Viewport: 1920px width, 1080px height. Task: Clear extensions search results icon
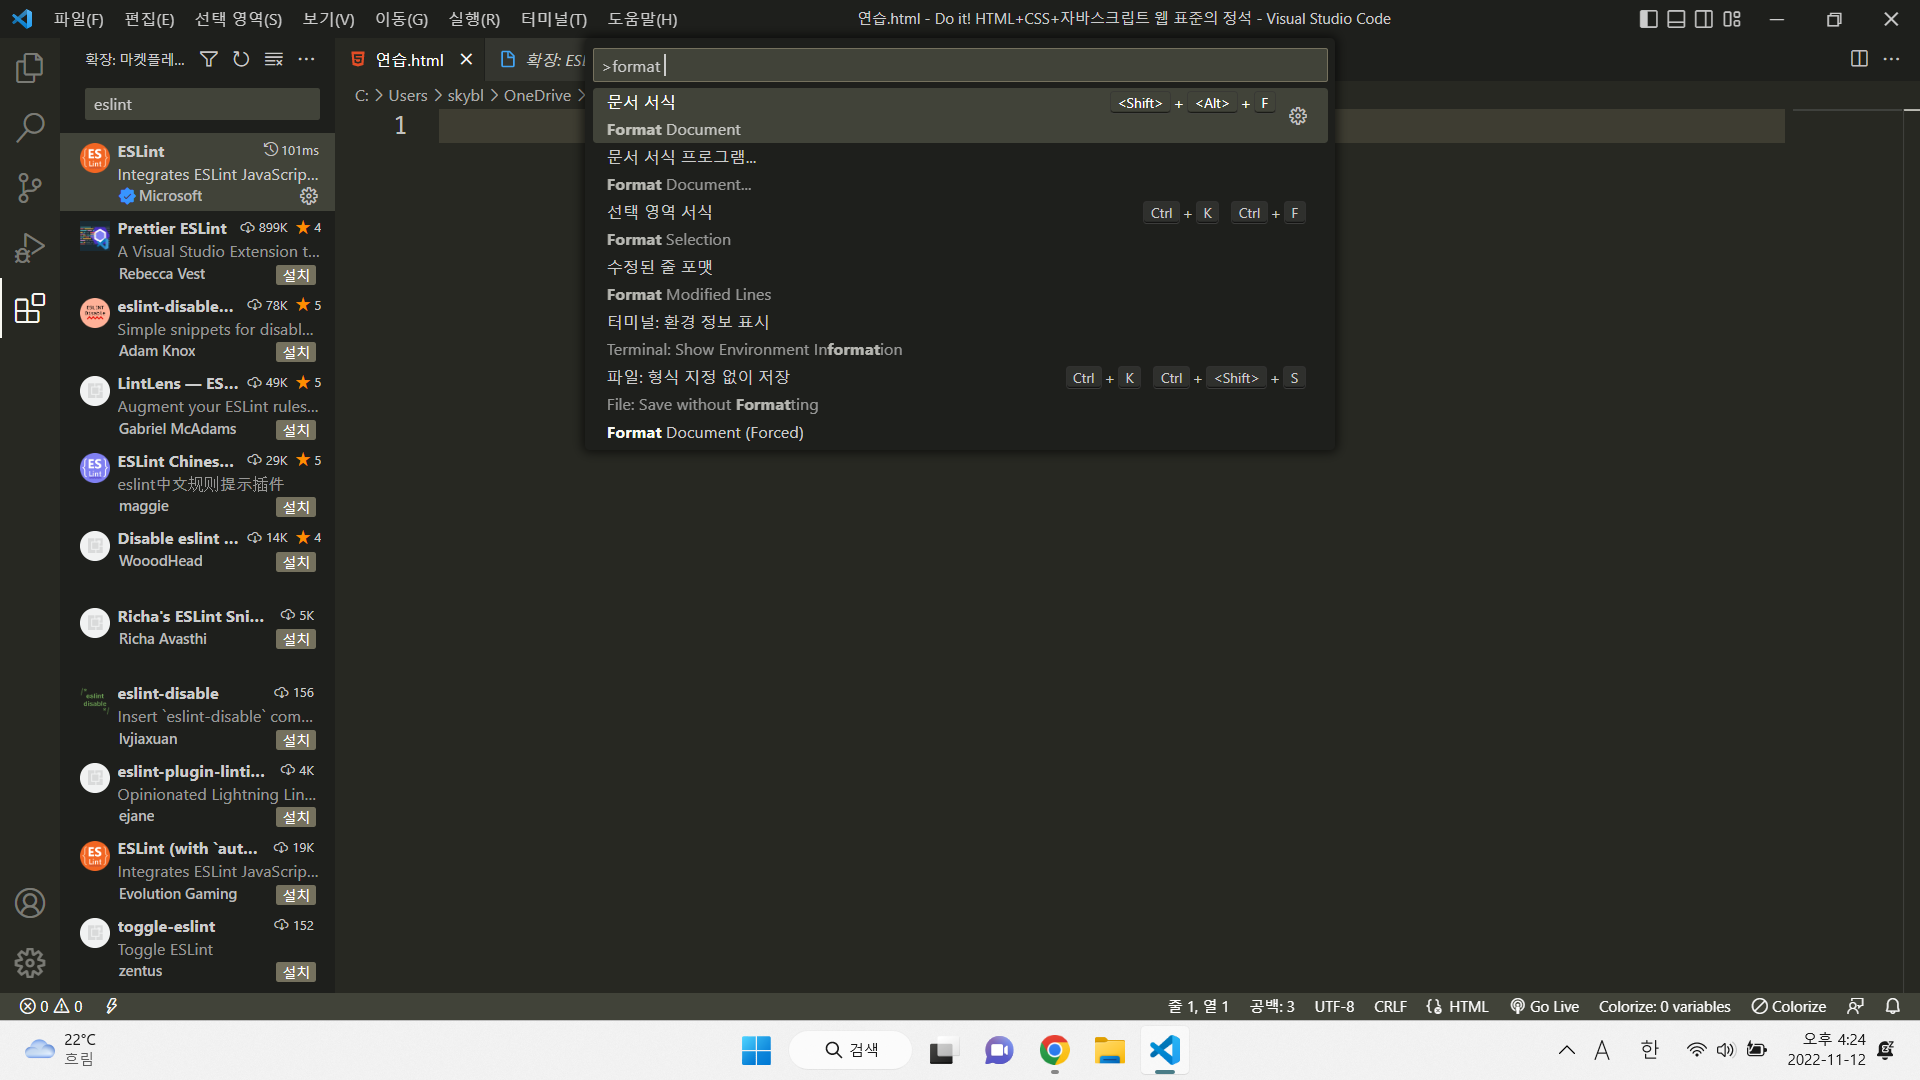[273, 60]
